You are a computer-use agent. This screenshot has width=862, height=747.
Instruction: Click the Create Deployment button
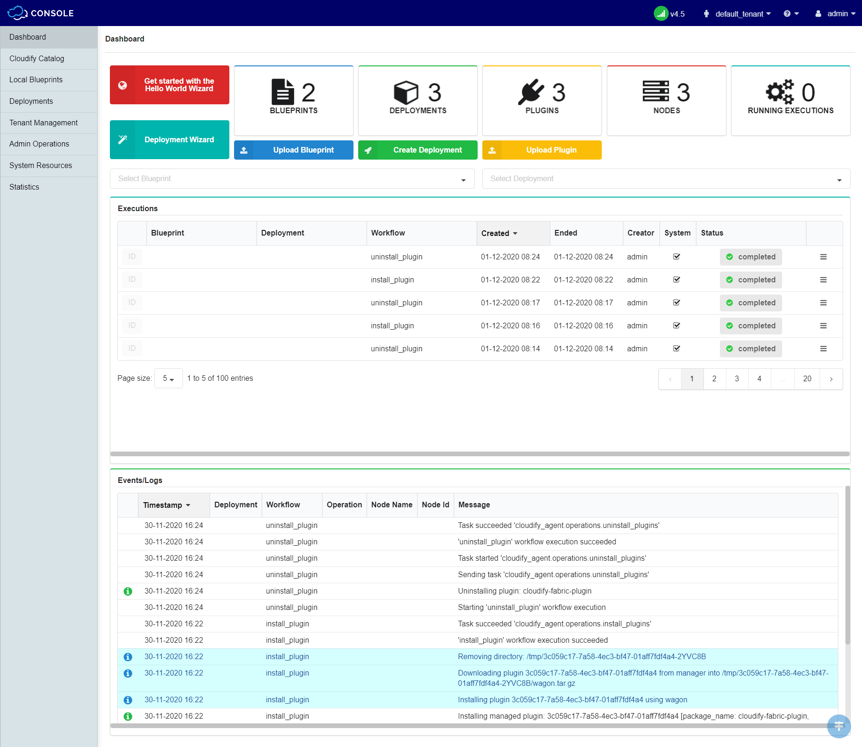[417, 150]
